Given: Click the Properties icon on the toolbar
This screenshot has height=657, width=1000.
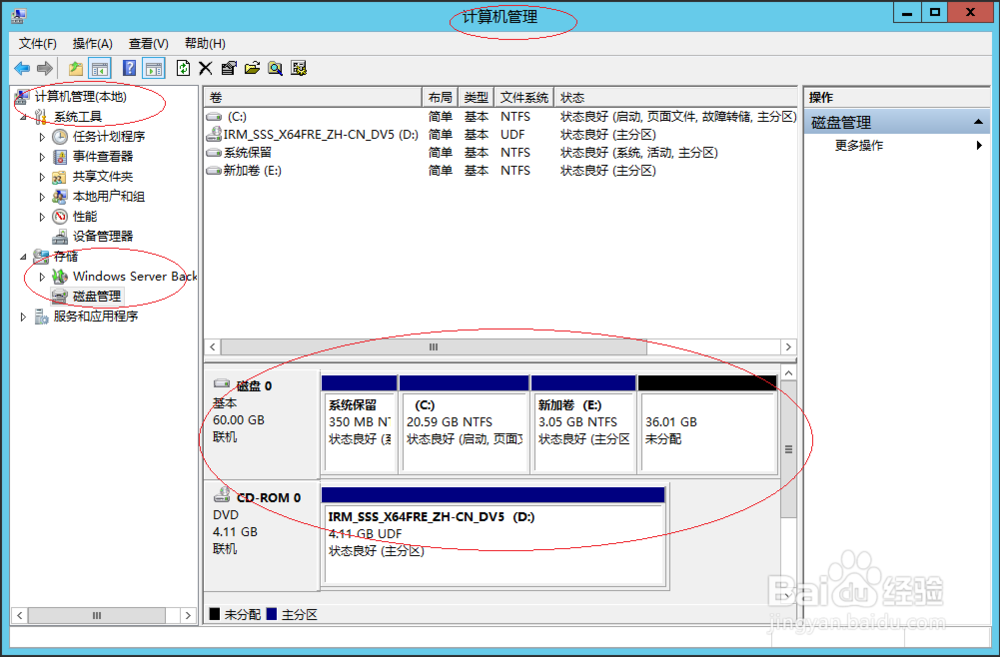Looking at the screenshot, I should coord(228,67).
